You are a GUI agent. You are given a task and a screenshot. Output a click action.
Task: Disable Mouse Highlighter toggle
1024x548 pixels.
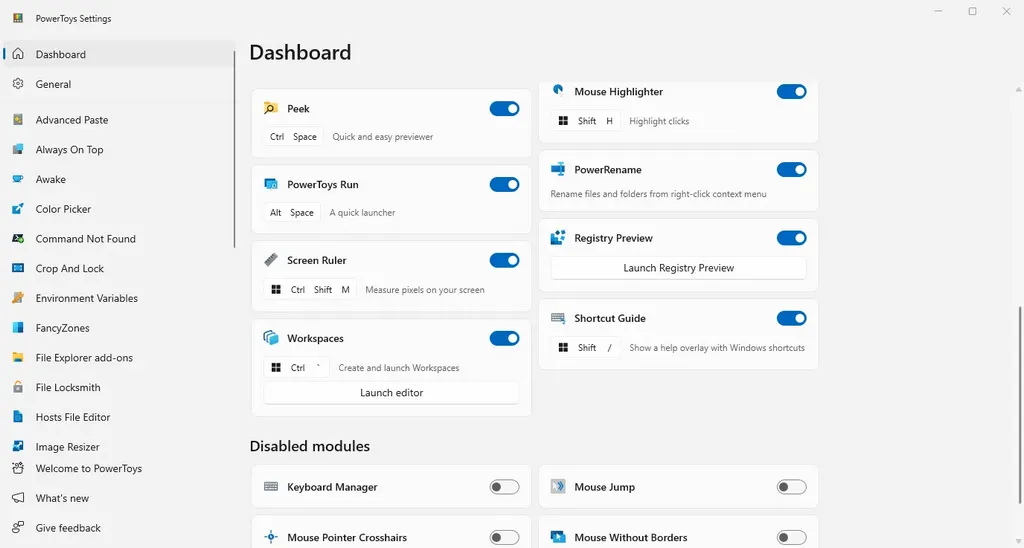(x=792, y=91)
